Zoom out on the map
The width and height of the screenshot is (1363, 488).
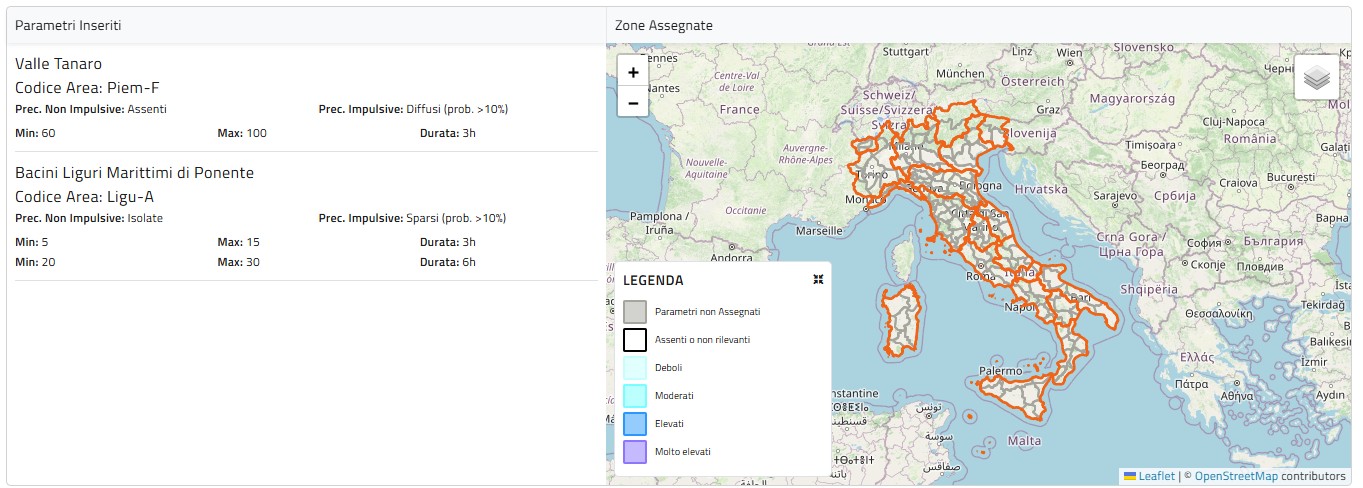[x=633, y=102]
